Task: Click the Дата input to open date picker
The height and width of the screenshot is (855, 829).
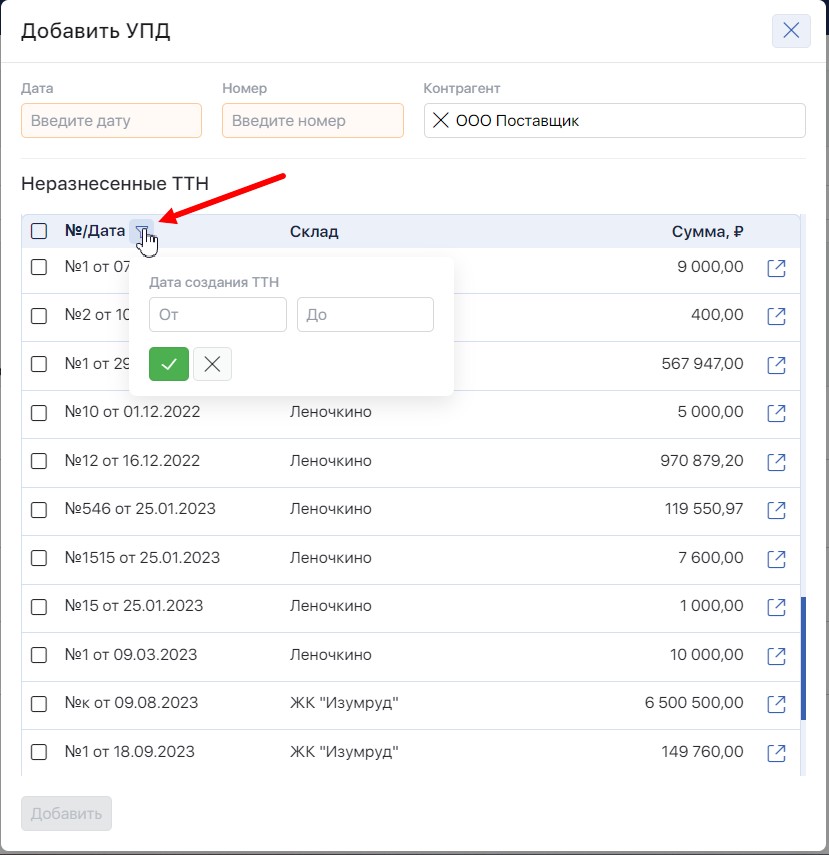Action: pos(111,121)
